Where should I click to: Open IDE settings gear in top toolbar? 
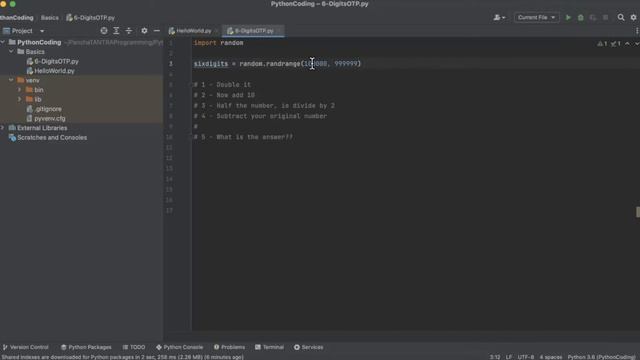tap(633, 18)
